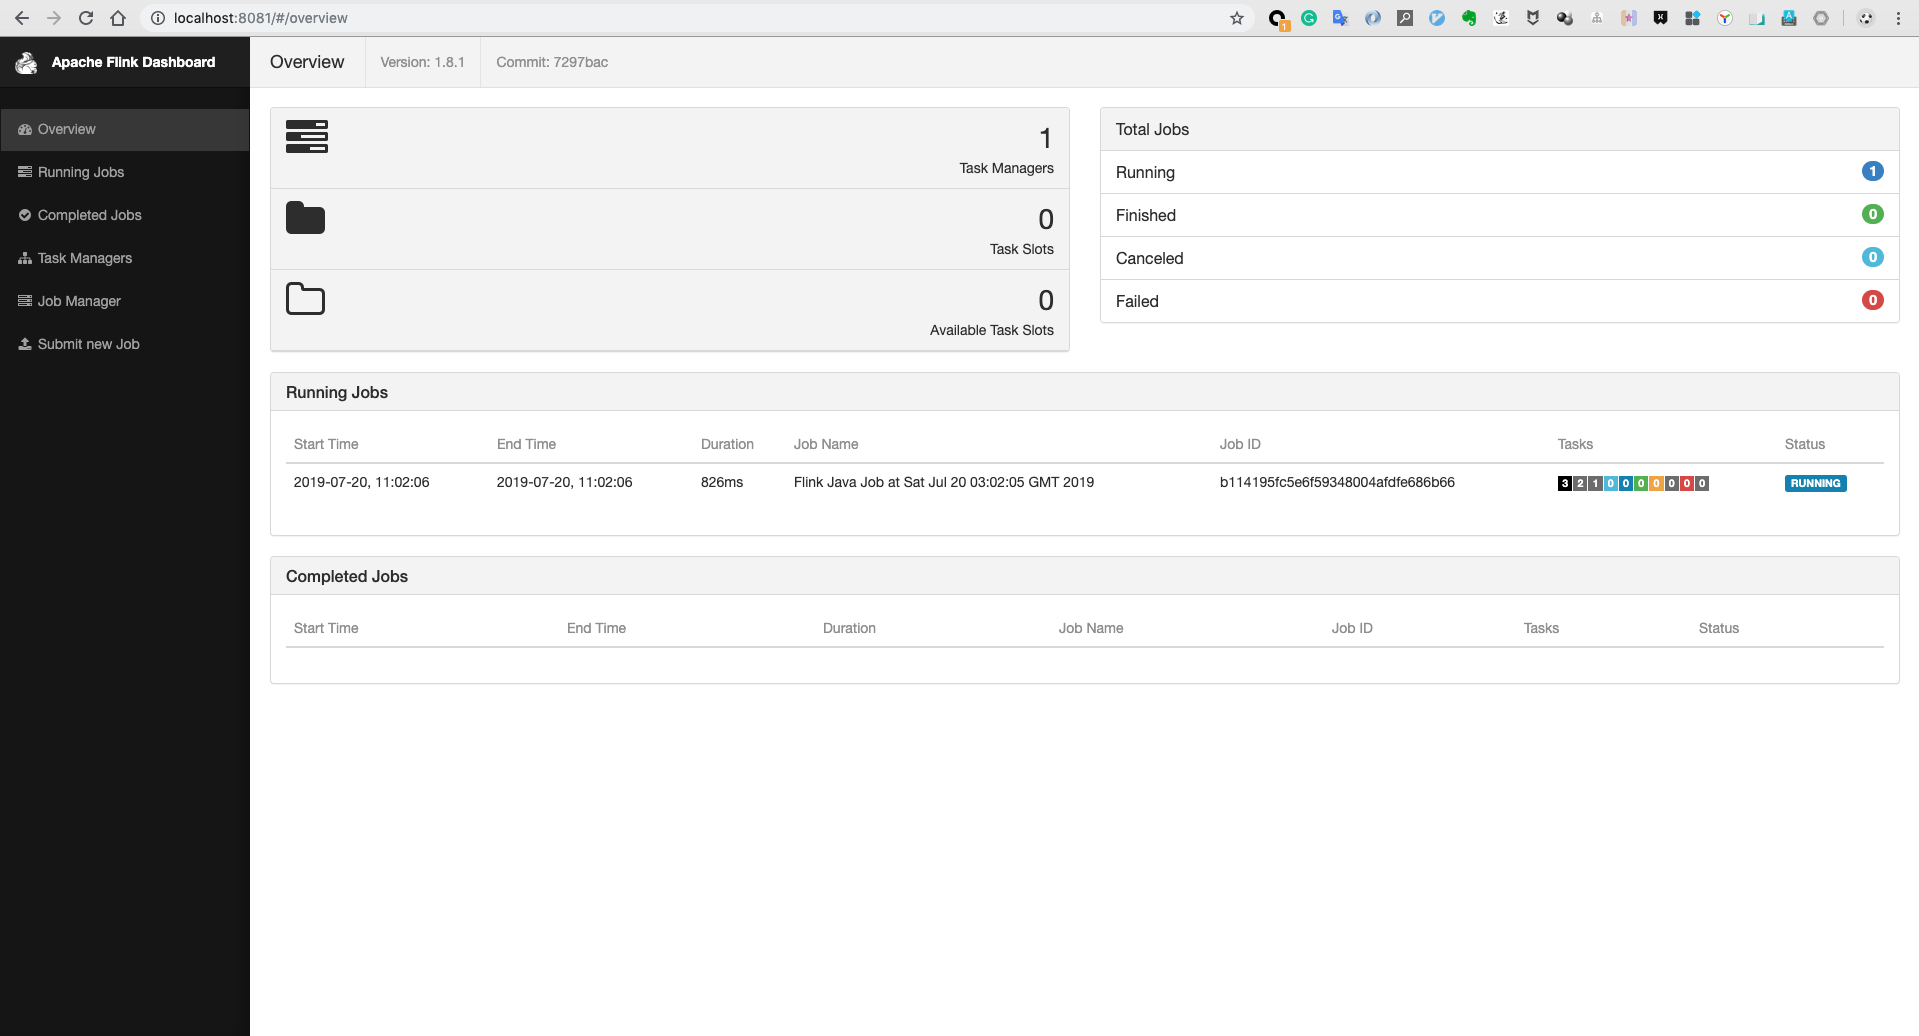
Task: Click the light blue Canceled count badge
Action: point(1873,257)
